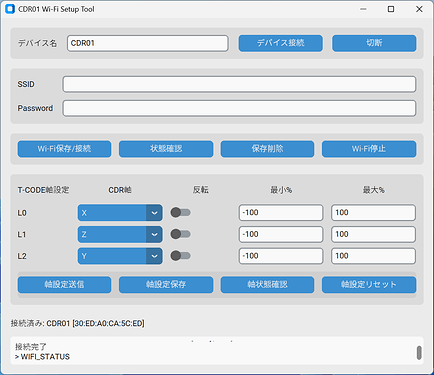Image resolution: width=434 pixels, height=375 pixels.
Task: Click the Wi-Fi停止 button
Action: pyautogui.click(x=369, y=149)
